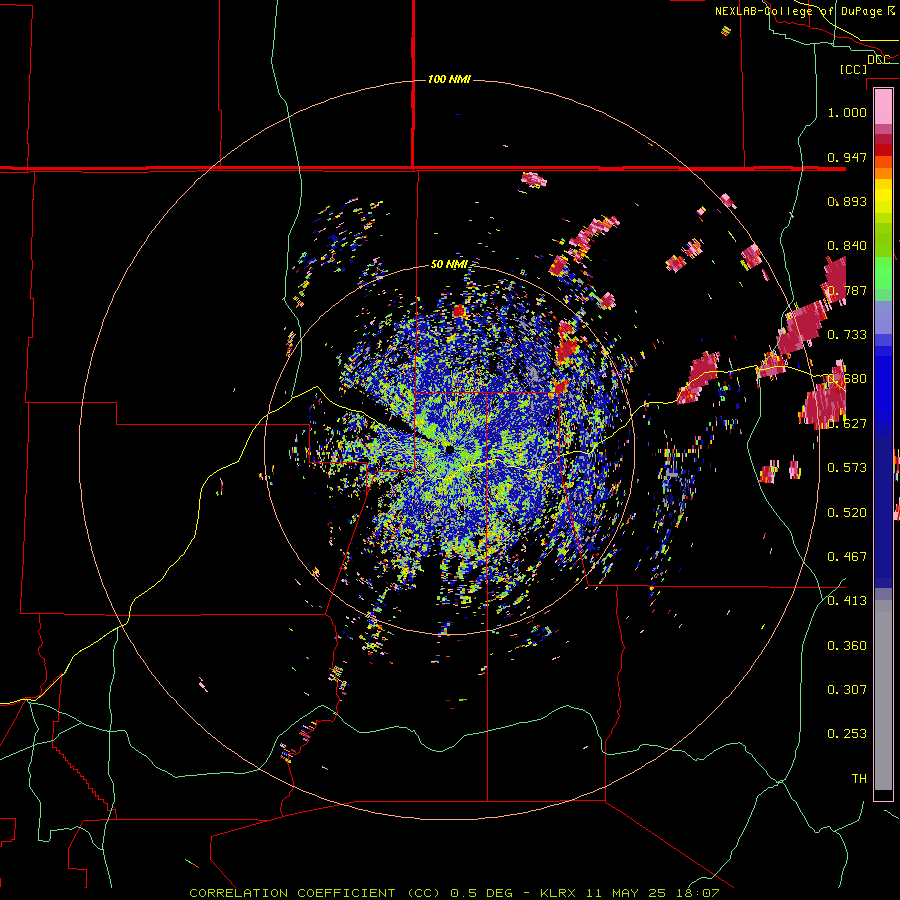The image size is (900, 900).
Task: Click the [CC] legend title
Action: [853, 69]
